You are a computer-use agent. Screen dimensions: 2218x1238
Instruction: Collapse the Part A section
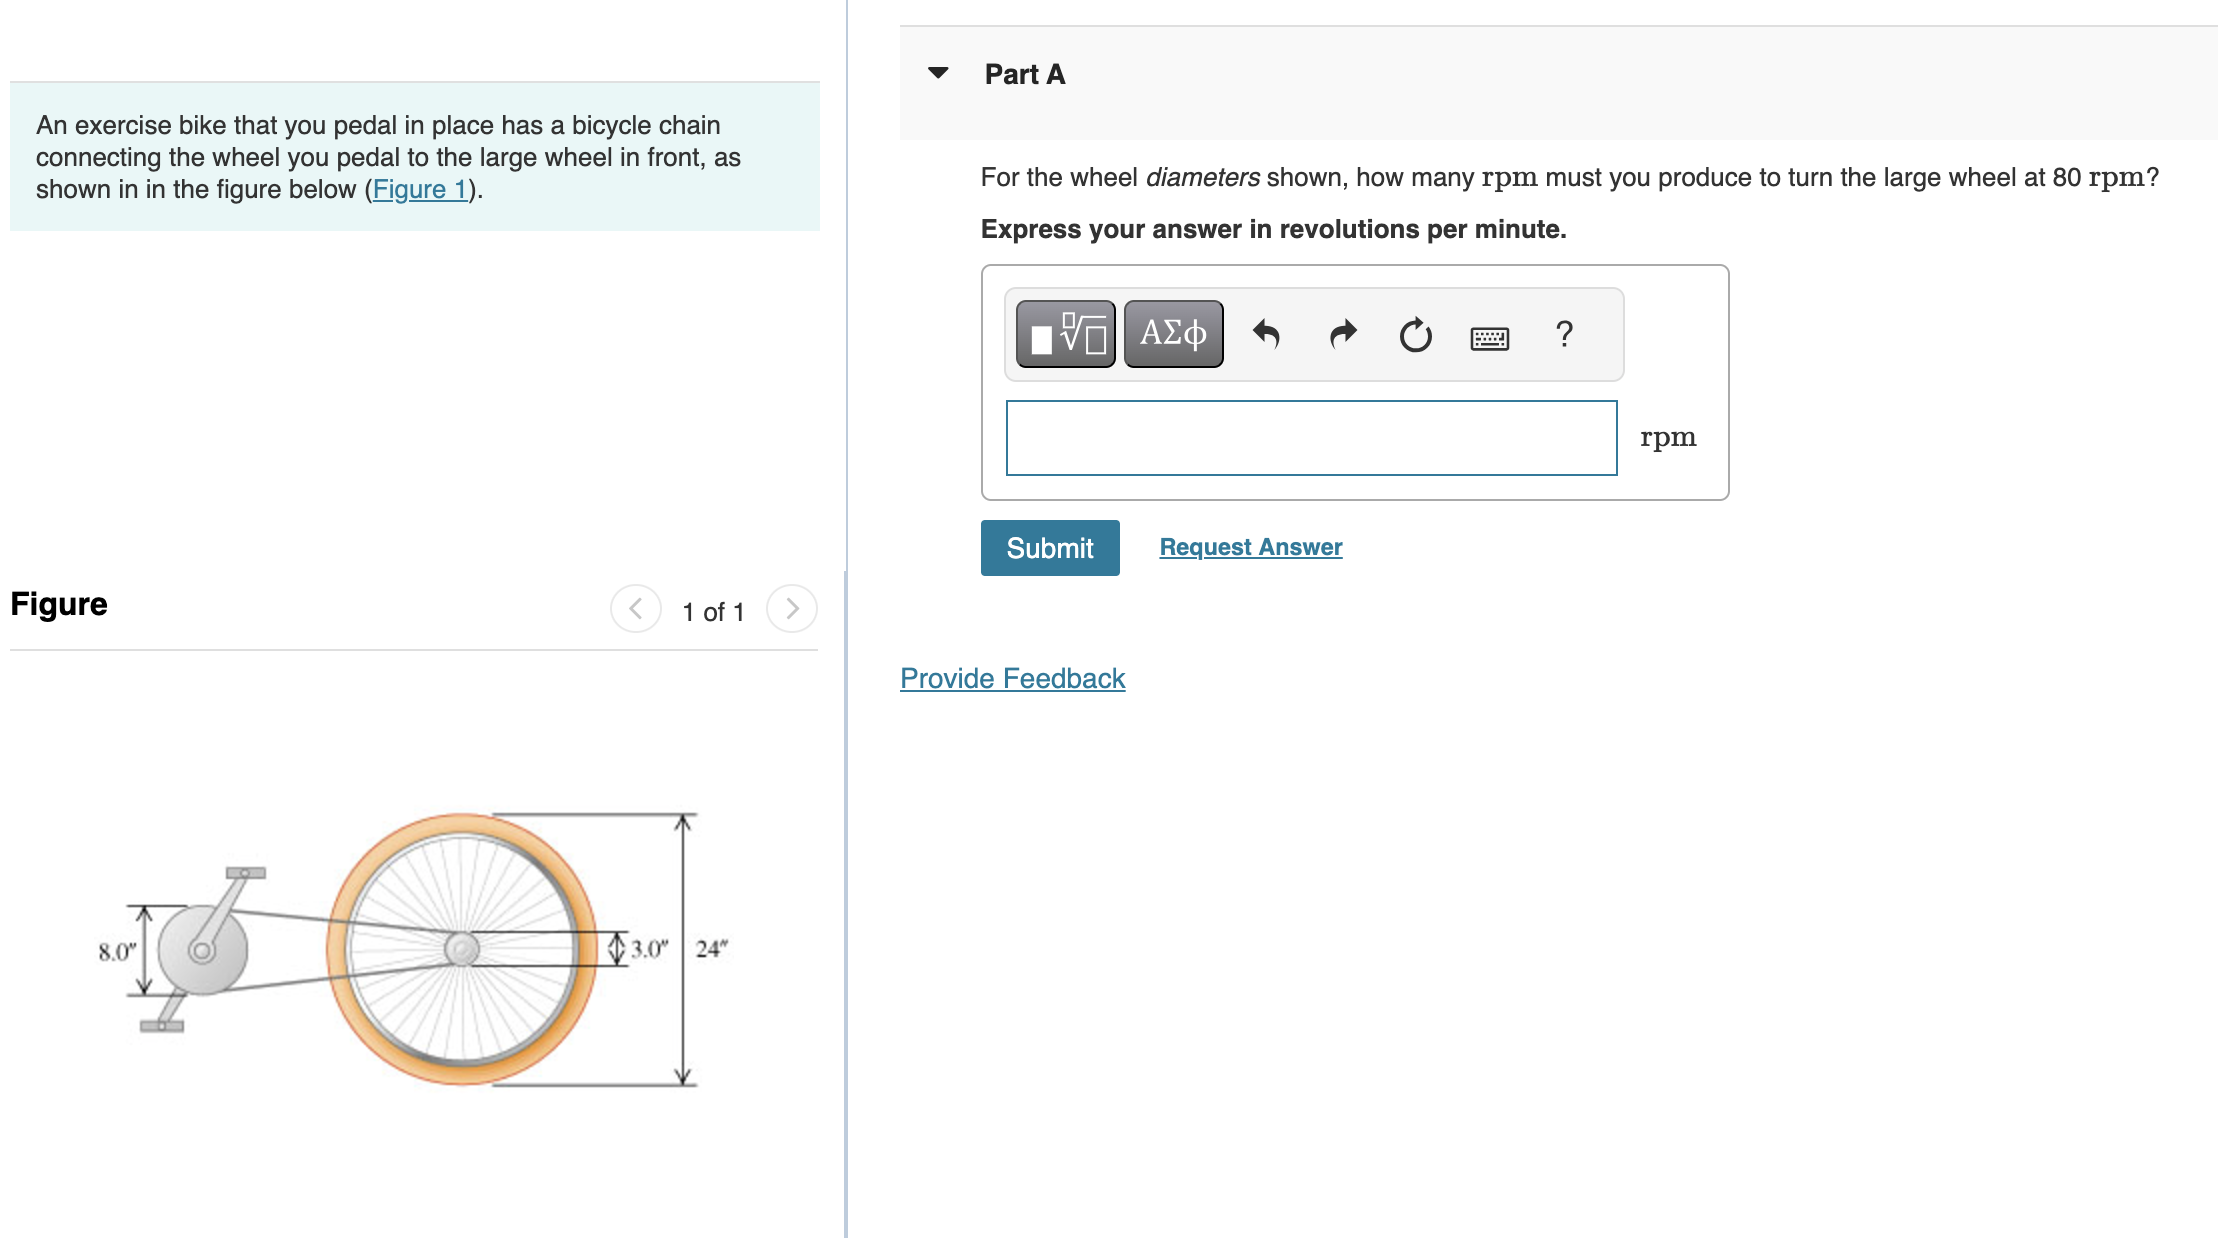tap(938, 73)
